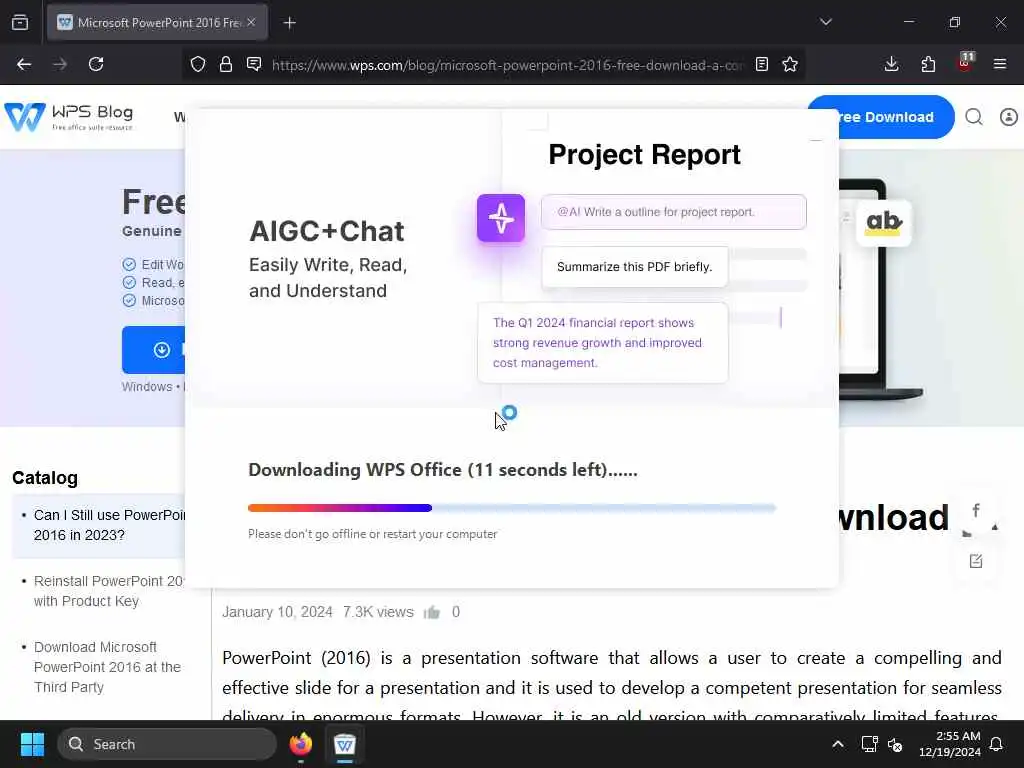Open the Windows Start menu
Viewport: 1024px width, 768px height.
tap(32, 744)
